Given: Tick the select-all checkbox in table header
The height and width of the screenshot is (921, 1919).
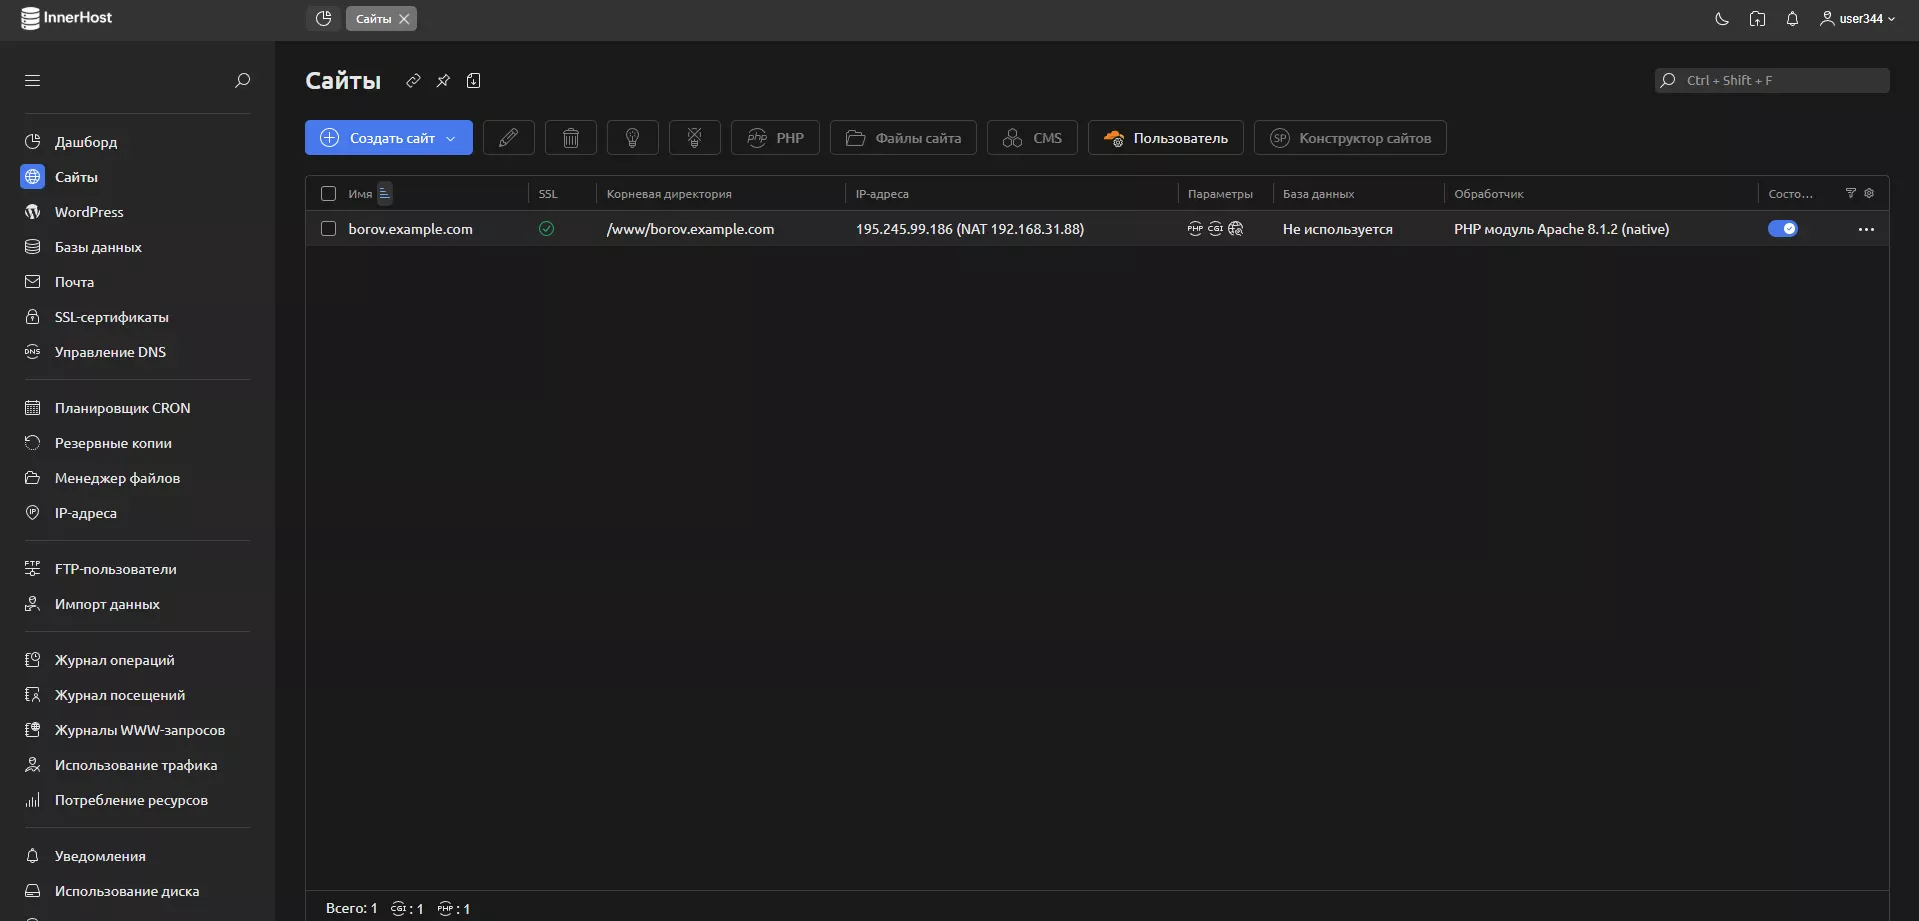Looking at the screenshot, I should click(328, 194).
